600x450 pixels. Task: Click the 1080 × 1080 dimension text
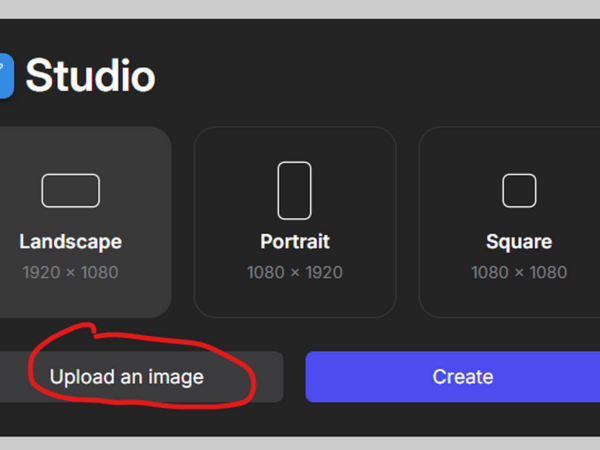pyautogui.click(x=519, y=272)
